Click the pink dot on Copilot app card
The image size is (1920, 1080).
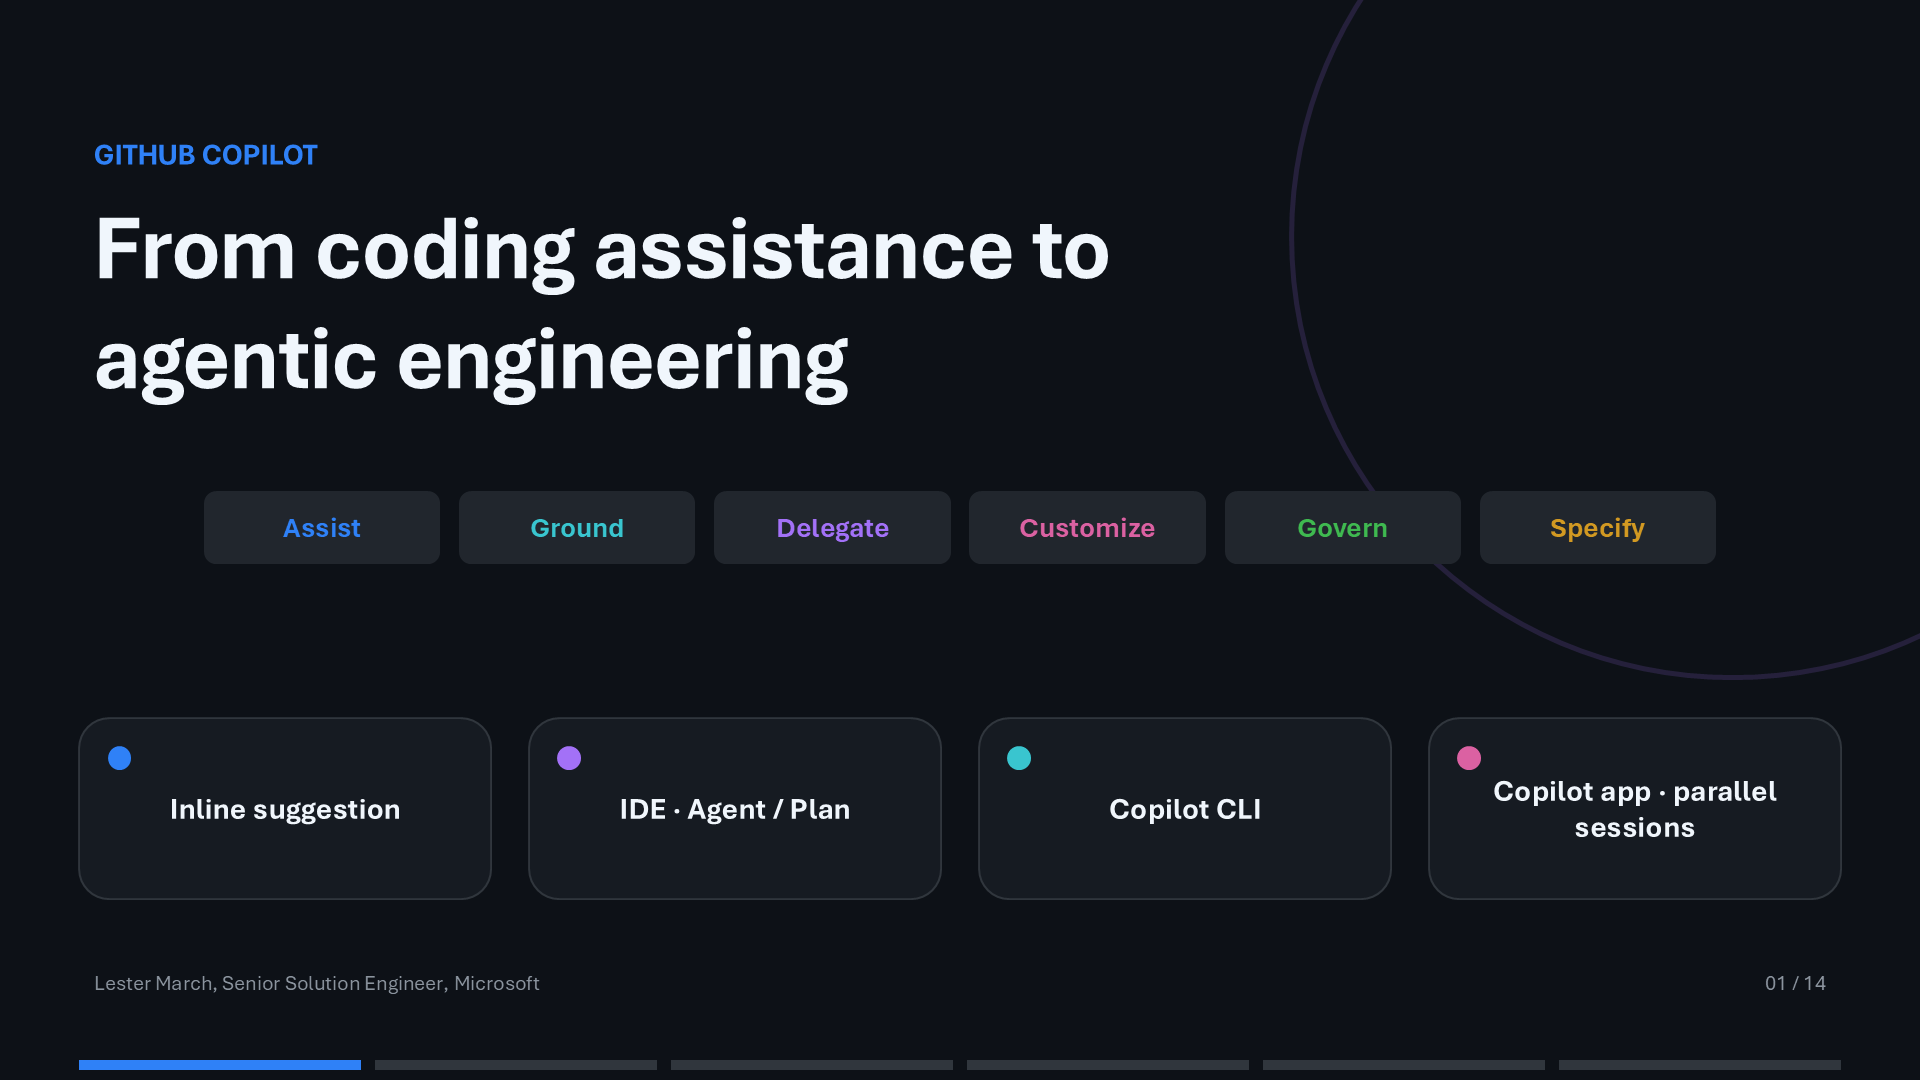1469,758
